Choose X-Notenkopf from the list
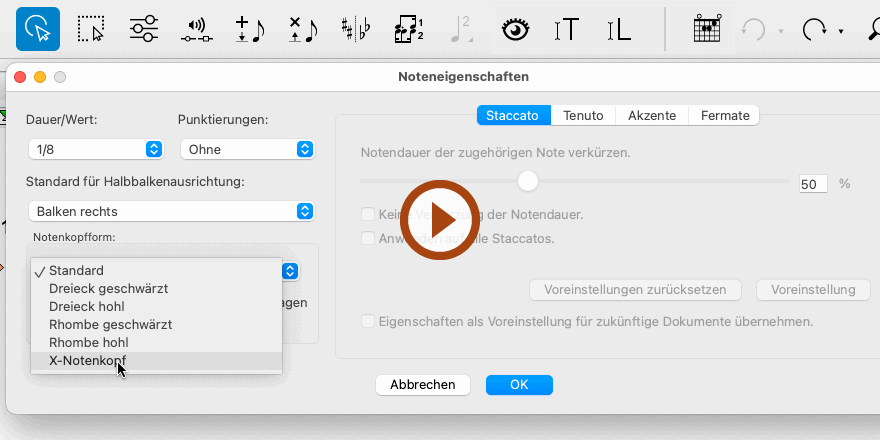The height and width of the screenshot is (440, 880). (x=88, y=360)
